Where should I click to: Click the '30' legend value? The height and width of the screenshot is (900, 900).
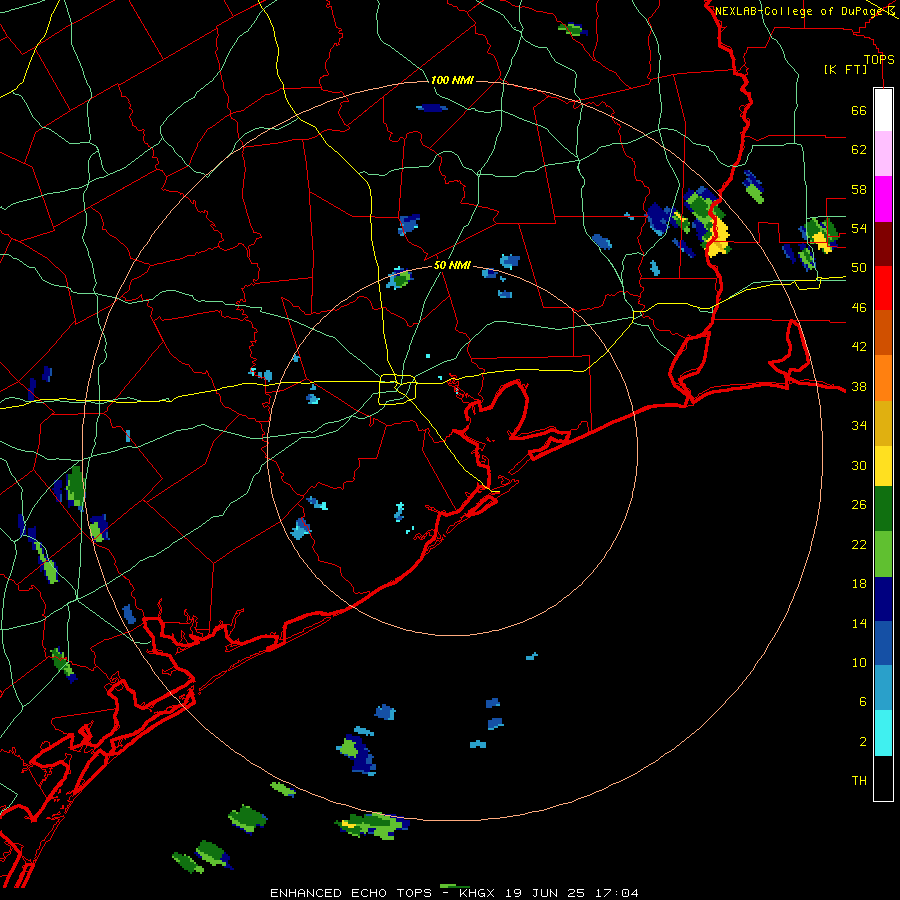(859, 465)
